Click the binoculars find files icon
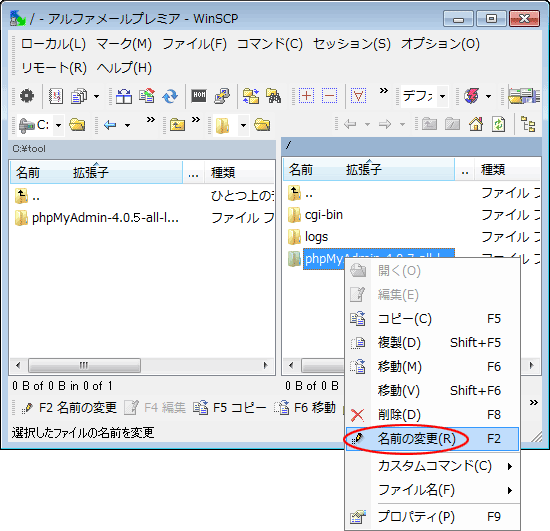The width and height of the screenshot is (550, 531). pyautogui.click(x=274, y=96)
